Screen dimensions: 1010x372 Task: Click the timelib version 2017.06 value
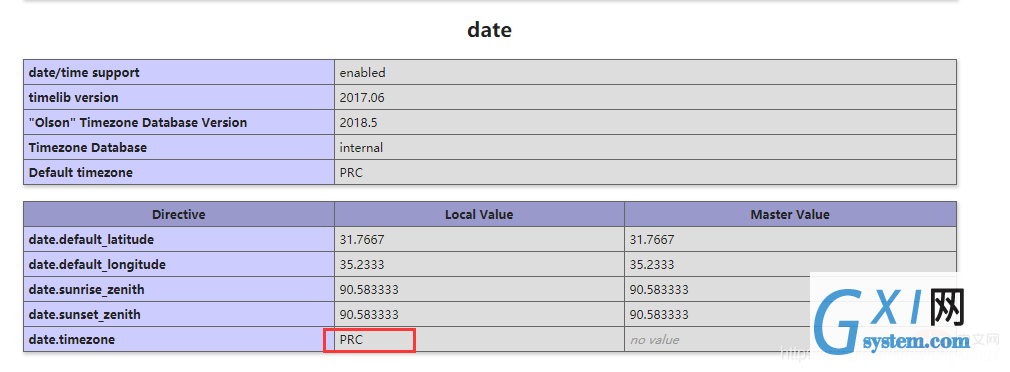[362, 98]
